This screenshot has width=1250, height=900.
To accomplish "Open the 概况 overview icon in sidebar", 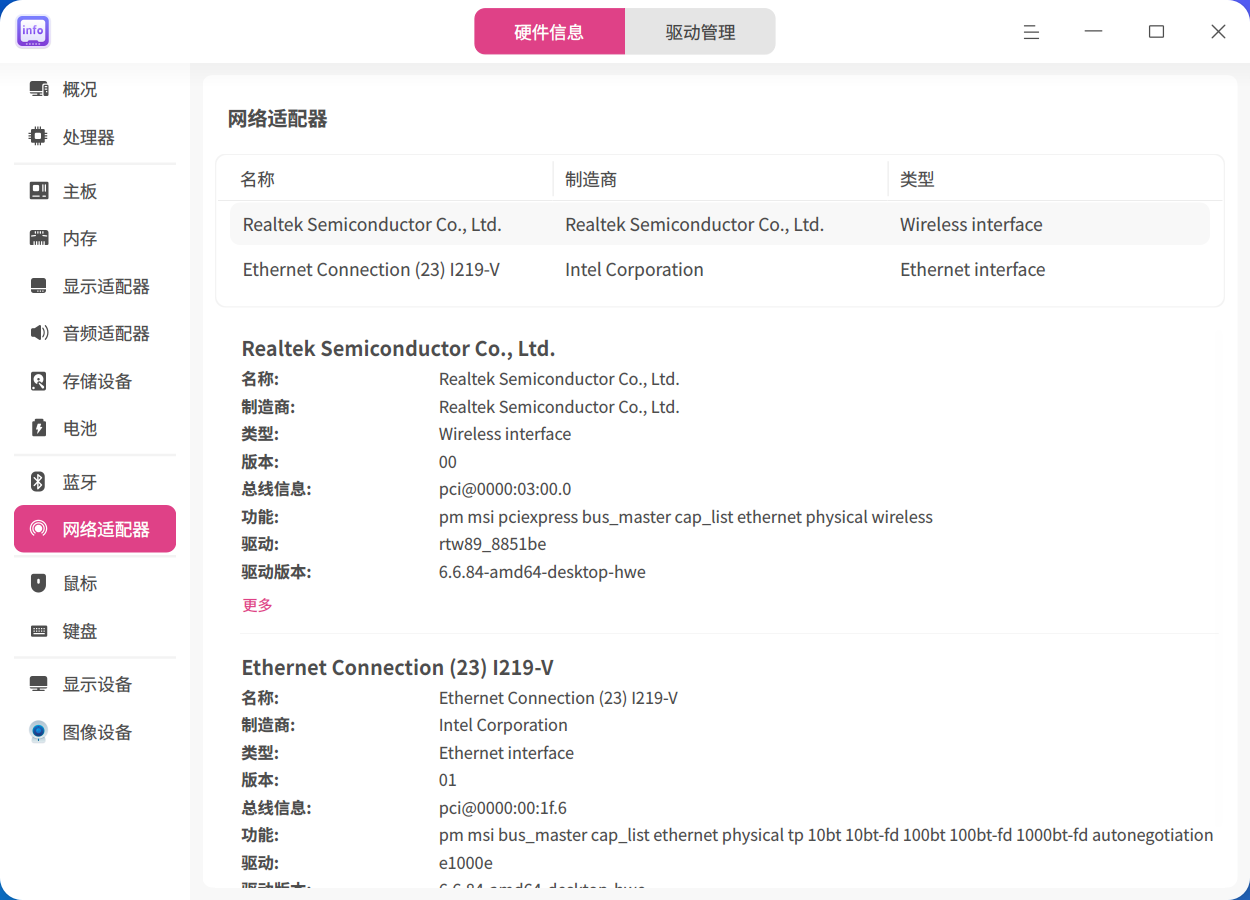I will pos(39,89).
